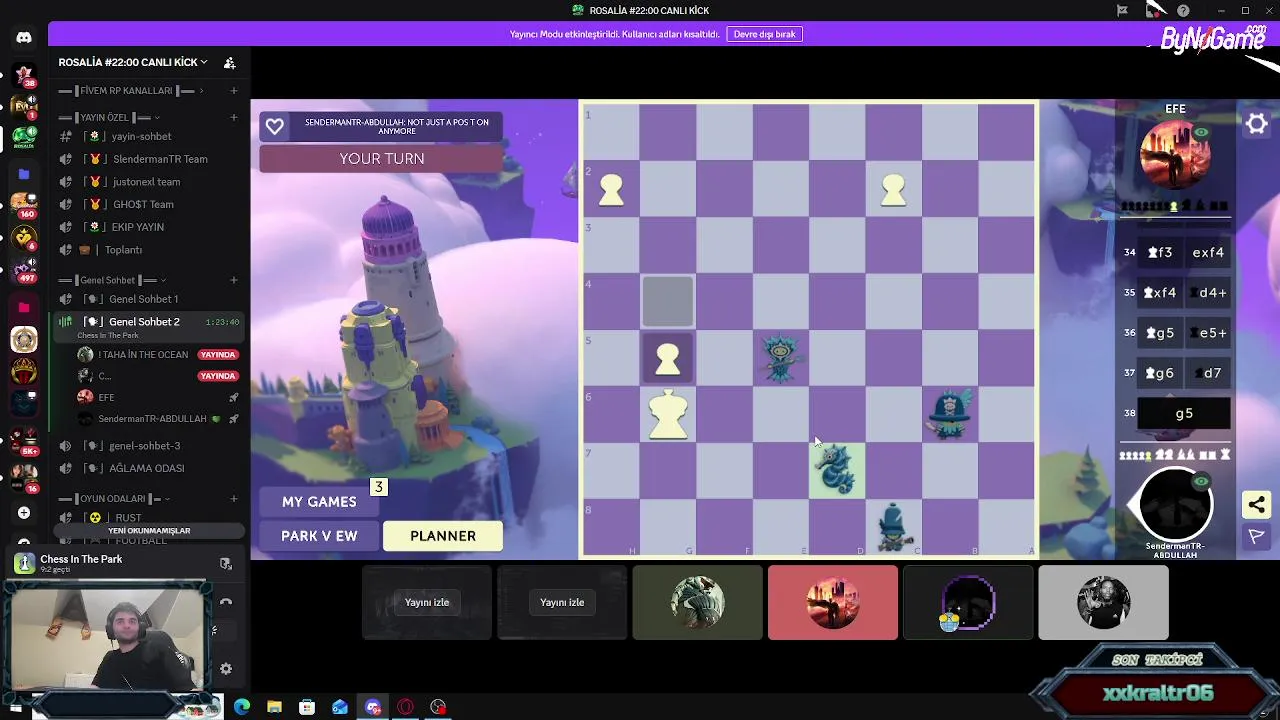Click the highlighted grey square on the board

[x=668, y=301]
